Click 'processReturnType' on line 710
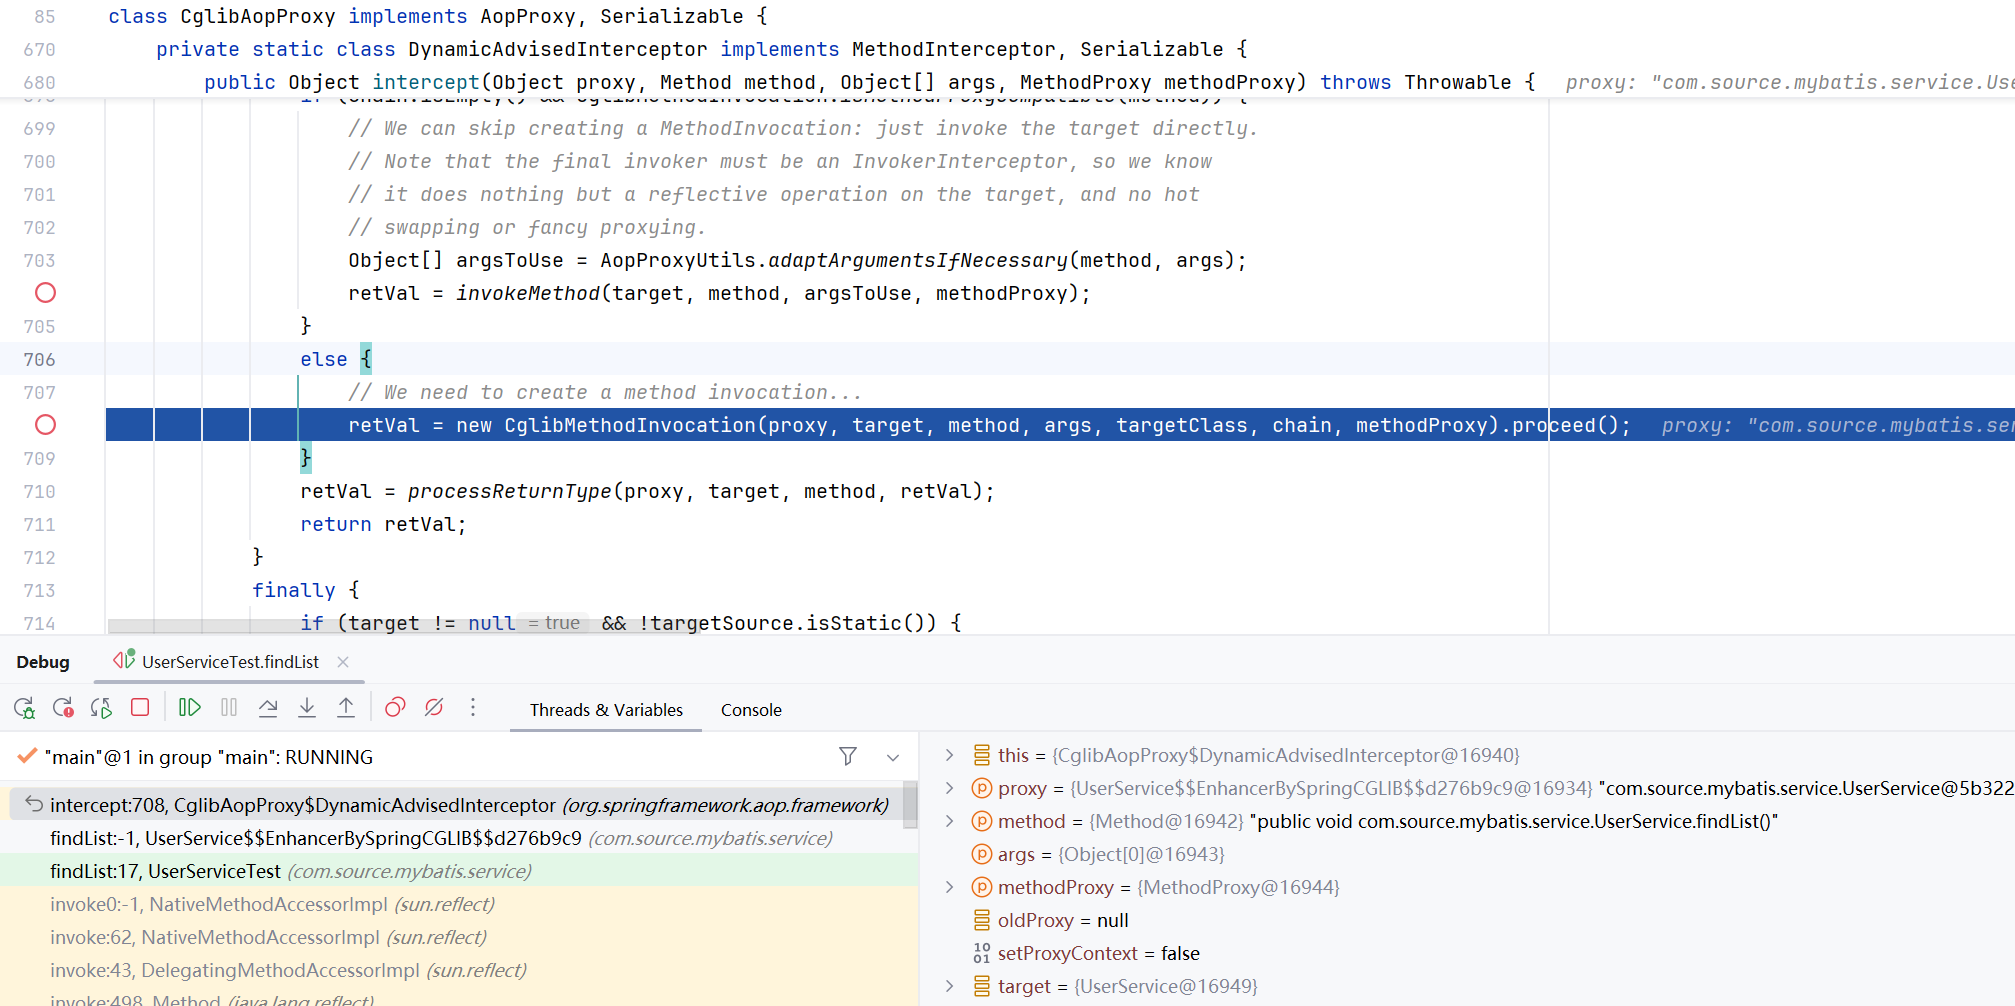Screen dimensions: 2015x1006 click(510, 491)
